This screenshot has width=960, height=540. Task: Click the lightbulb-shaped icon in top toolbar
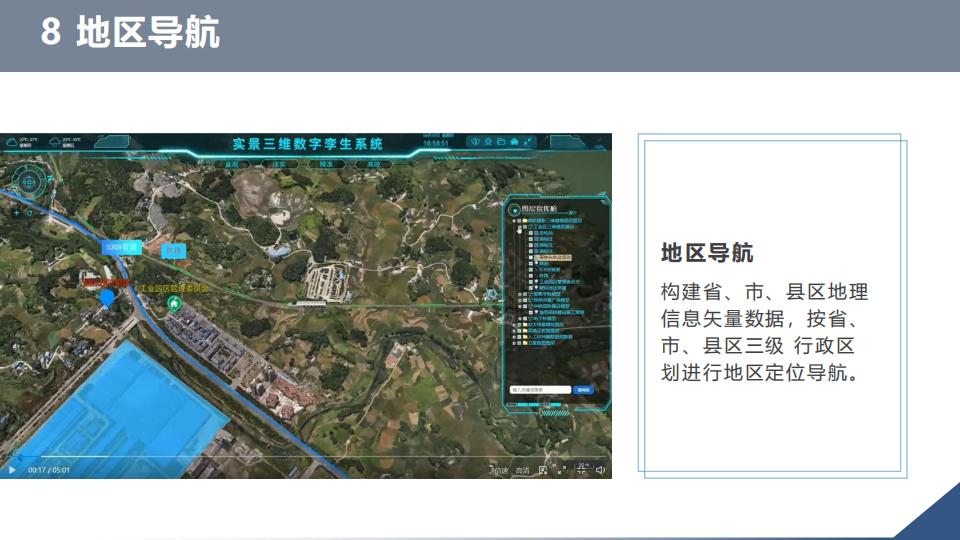(x=488, y=141)
